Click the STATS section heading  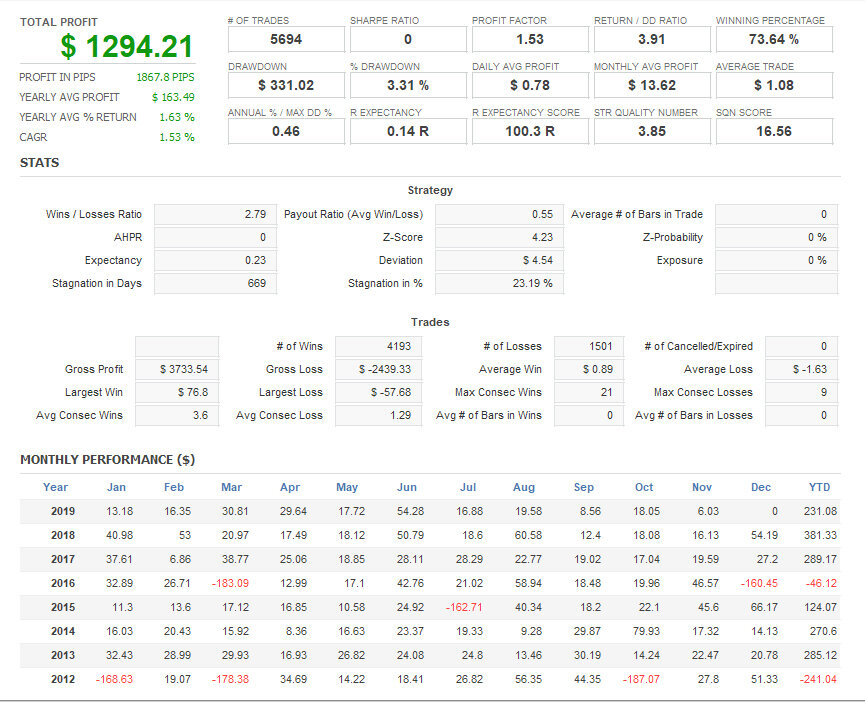pos(39,163)
